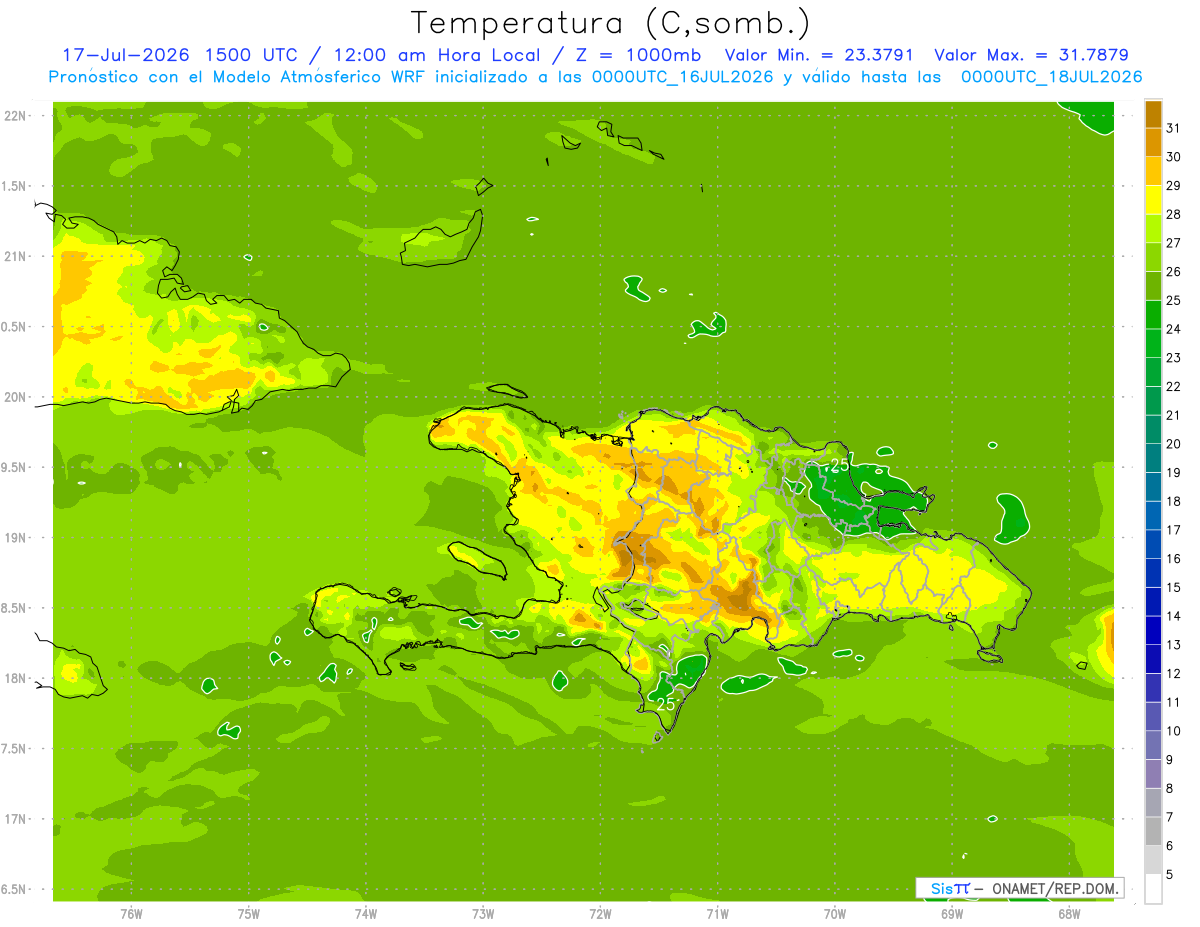
Task: Click the 76W longitude label
Action: 131,913
